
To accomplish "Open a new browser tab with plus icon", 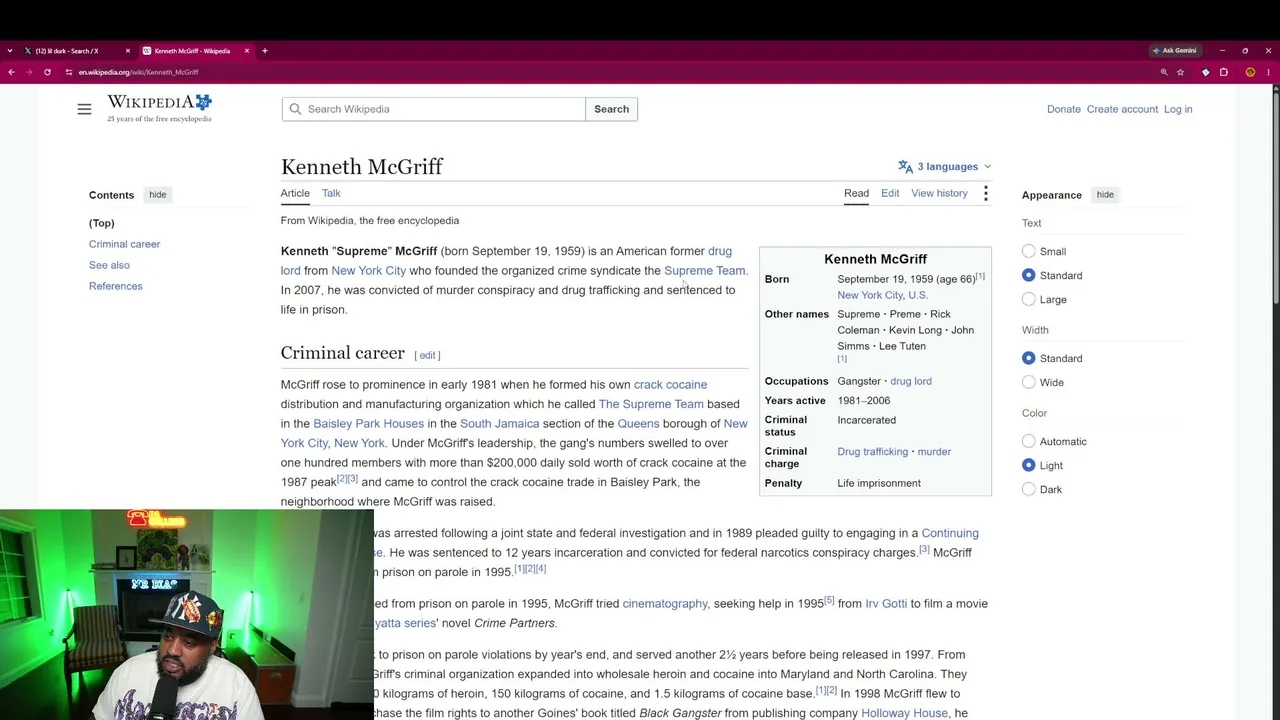I will click(265, 51).
